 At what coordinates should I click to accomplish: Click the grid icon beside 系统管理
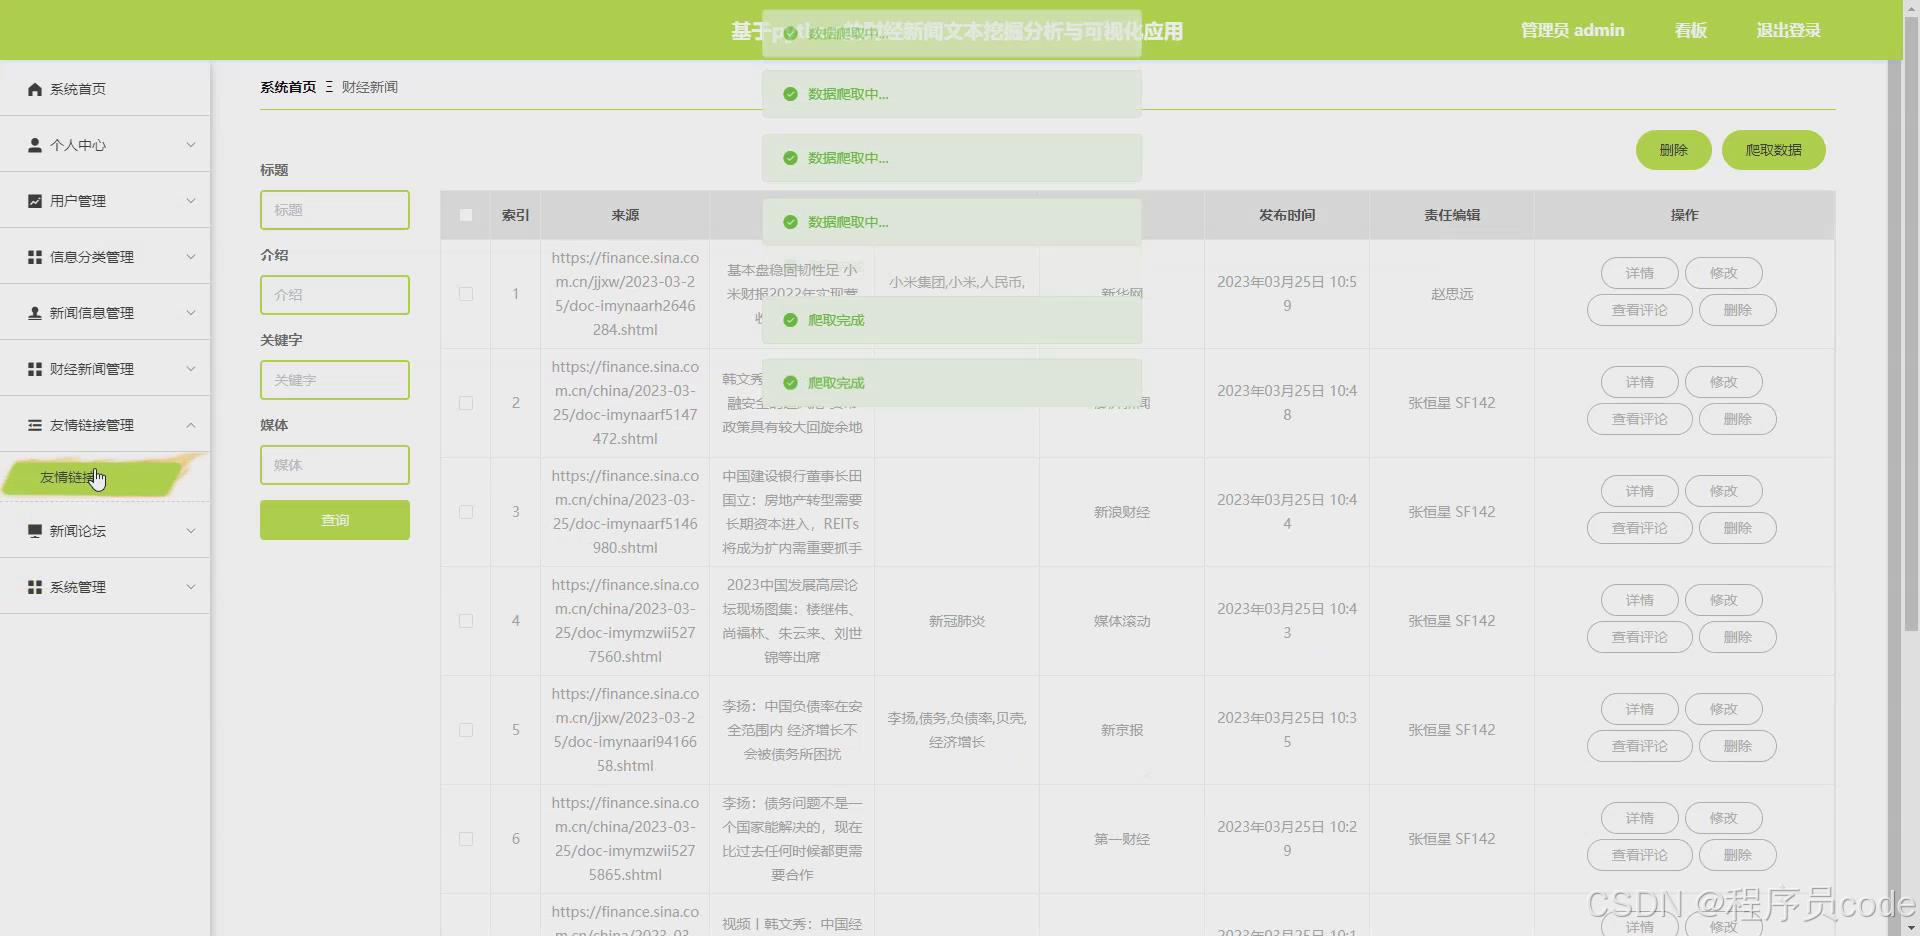coord(35,587)
